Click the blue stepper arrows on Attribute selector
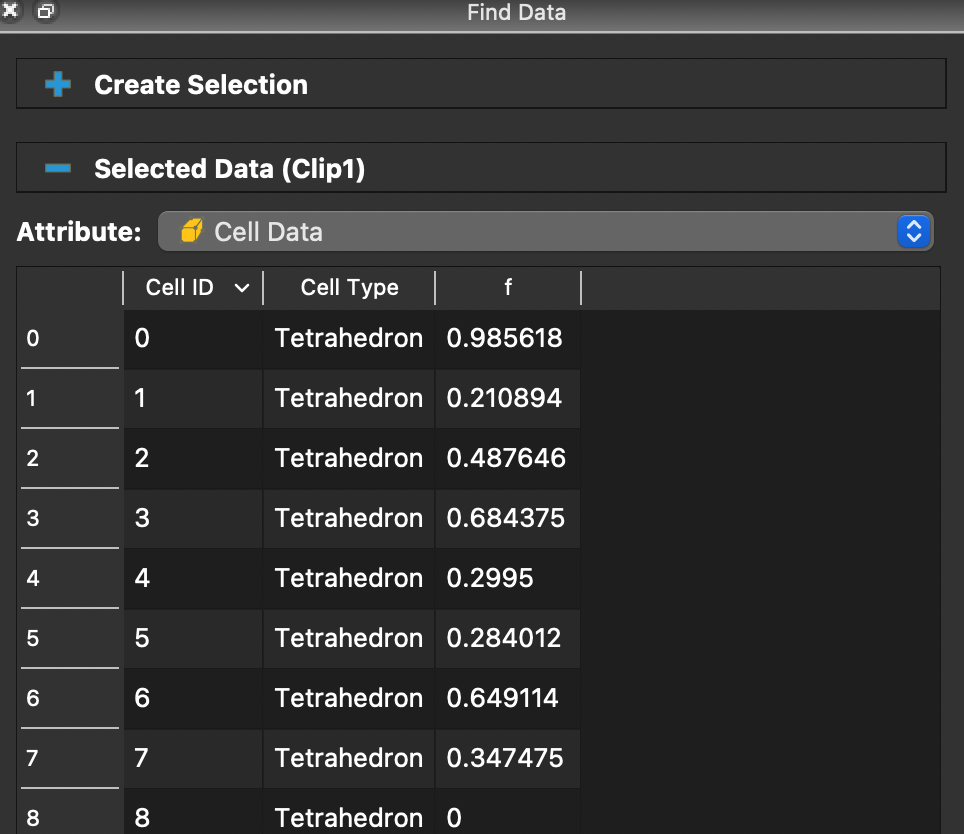Screen dimensions: 964x834 pos(913,231)
